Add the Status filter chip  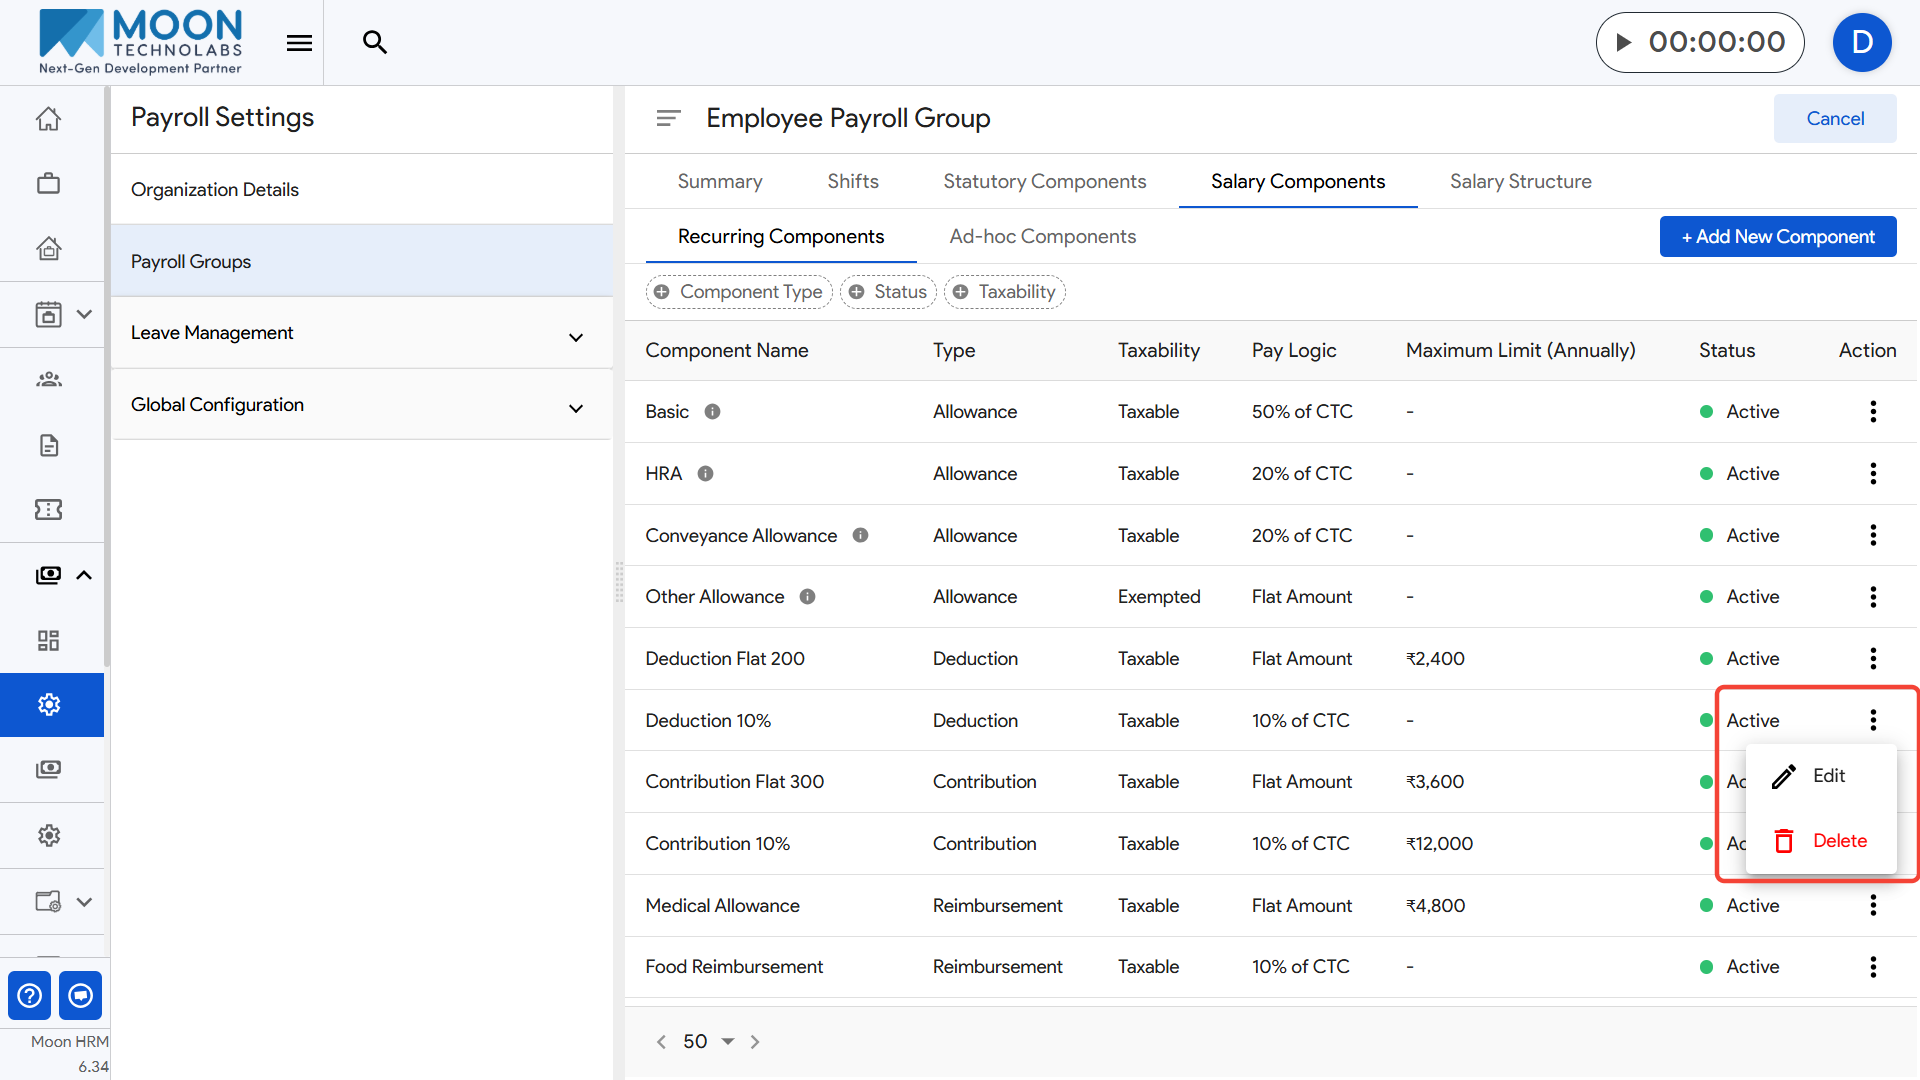[888, 292]
